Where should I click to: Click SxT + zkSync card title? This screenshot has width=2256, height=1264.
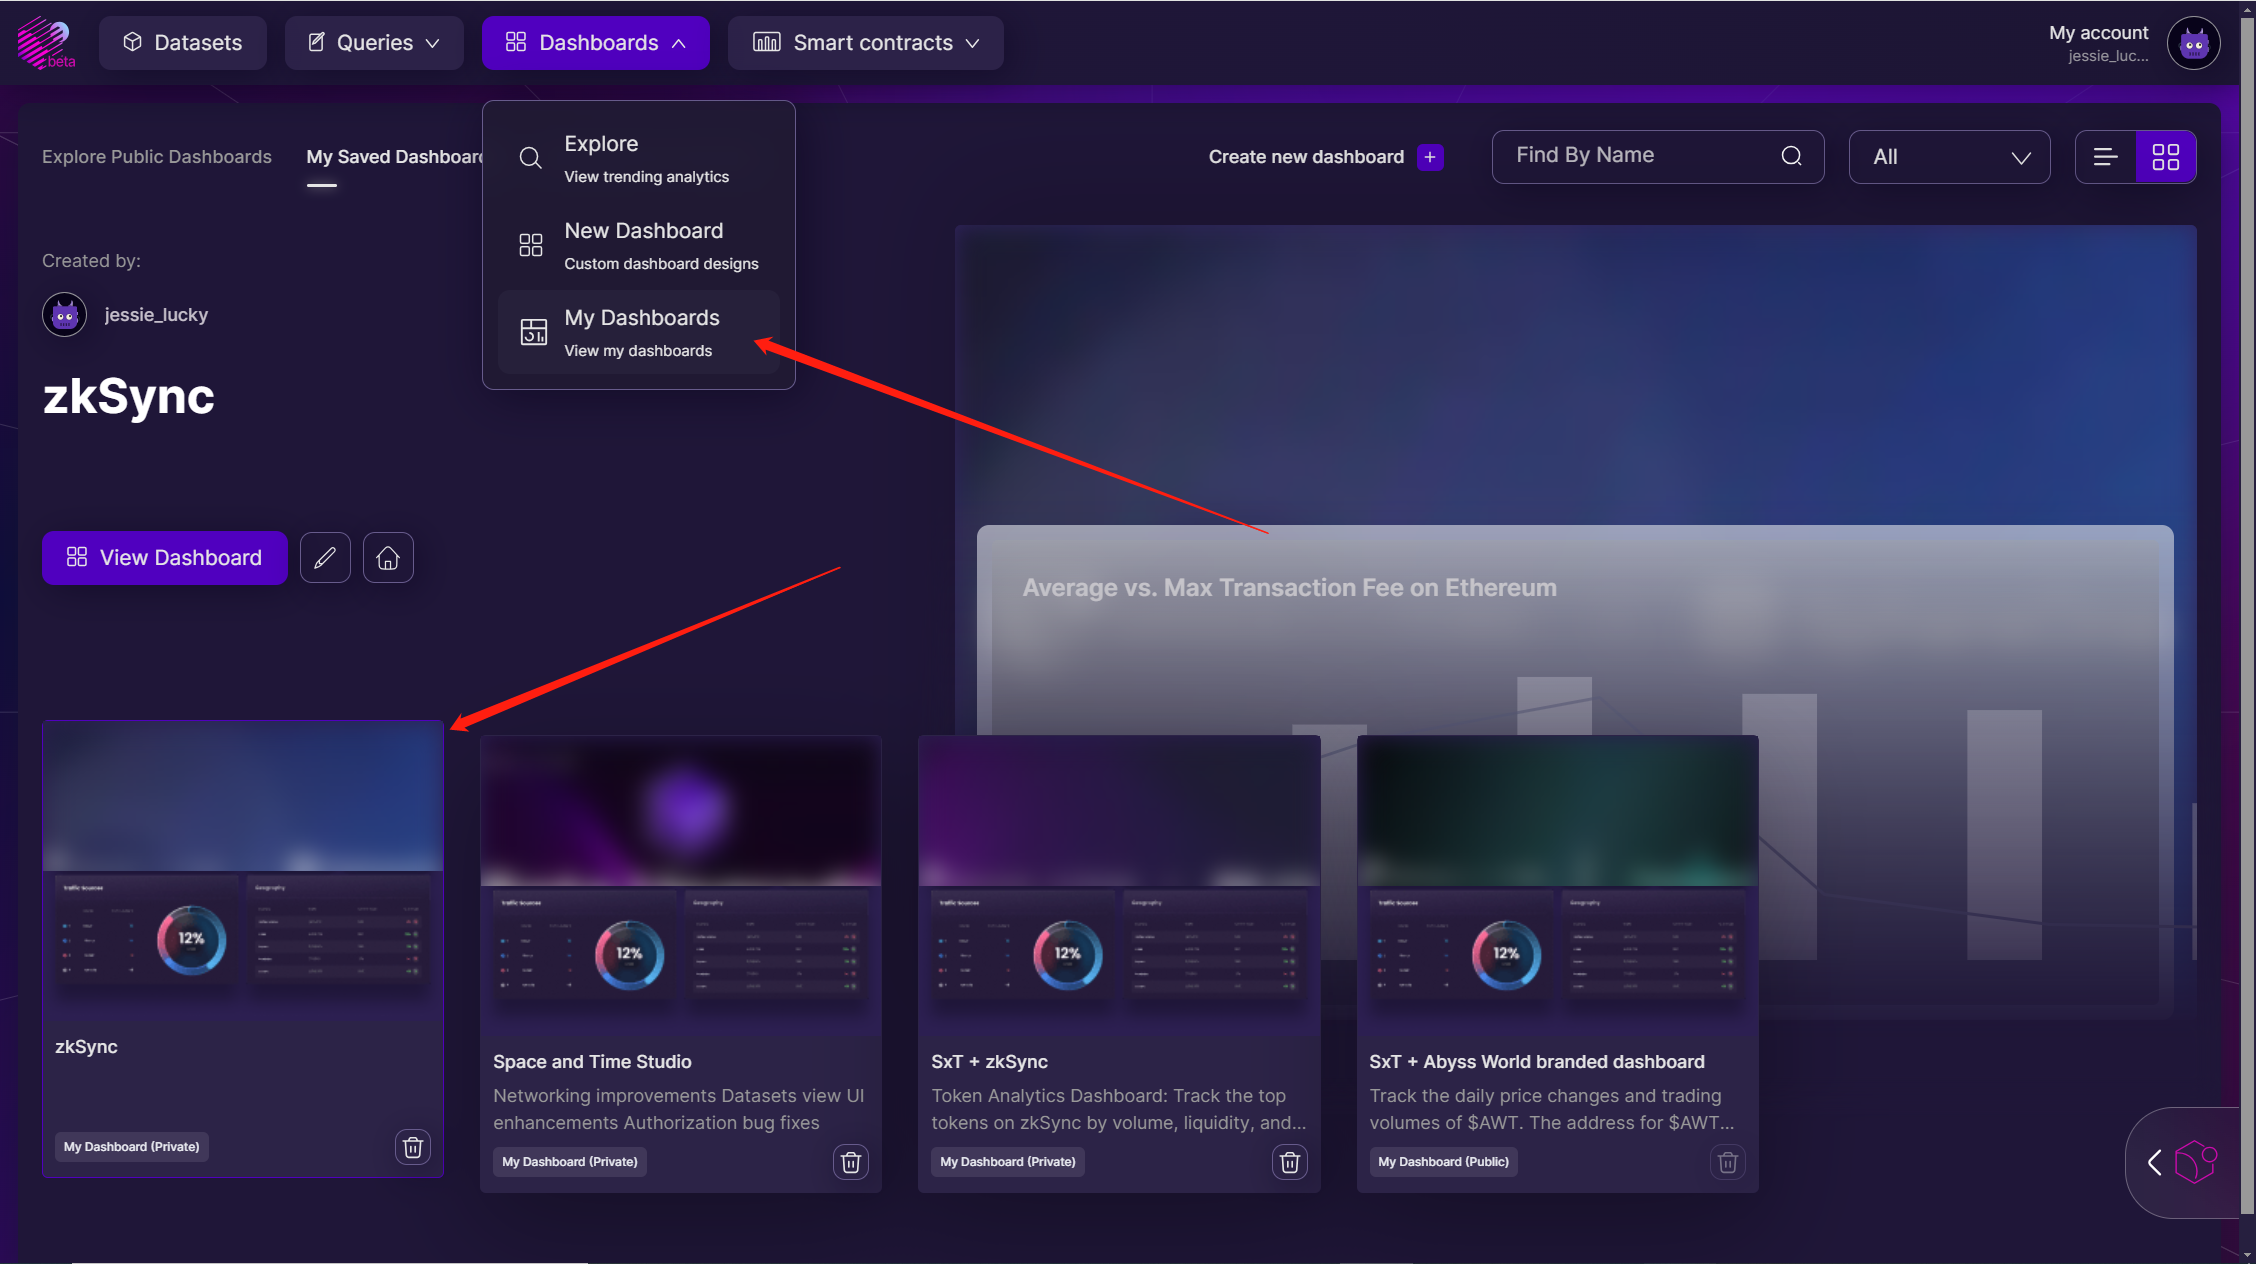(989, 1062)
